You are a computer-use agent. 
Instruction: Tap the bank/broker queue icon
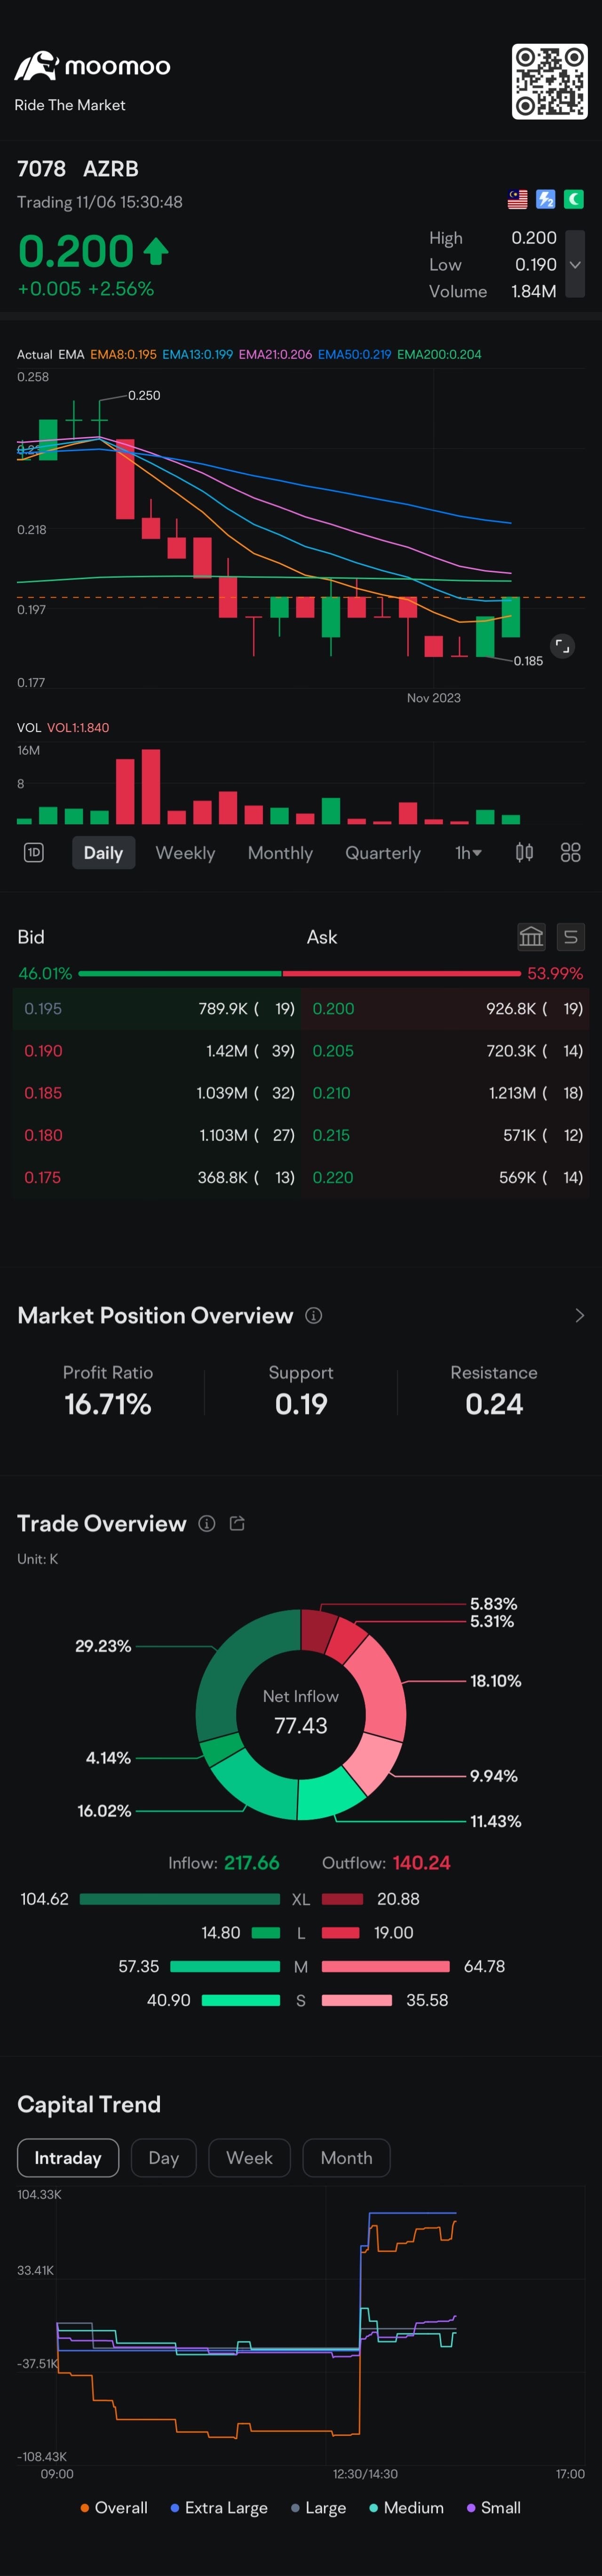pyautogui.click(x=531, y=937)
